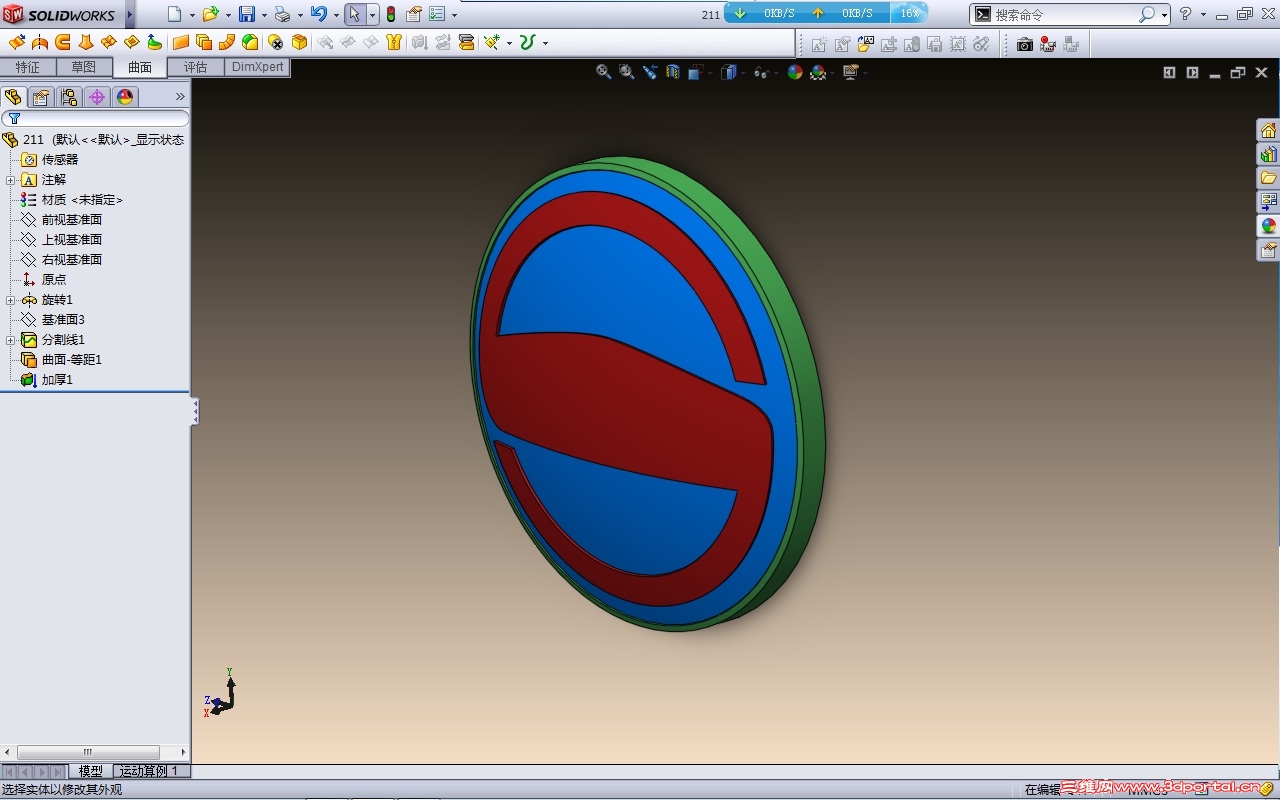The width and height of the screenshot is (1280, 800).
Task: Open the Edit Appearance color ball icon
Action: pyautogui.click(x=795, y=72)
